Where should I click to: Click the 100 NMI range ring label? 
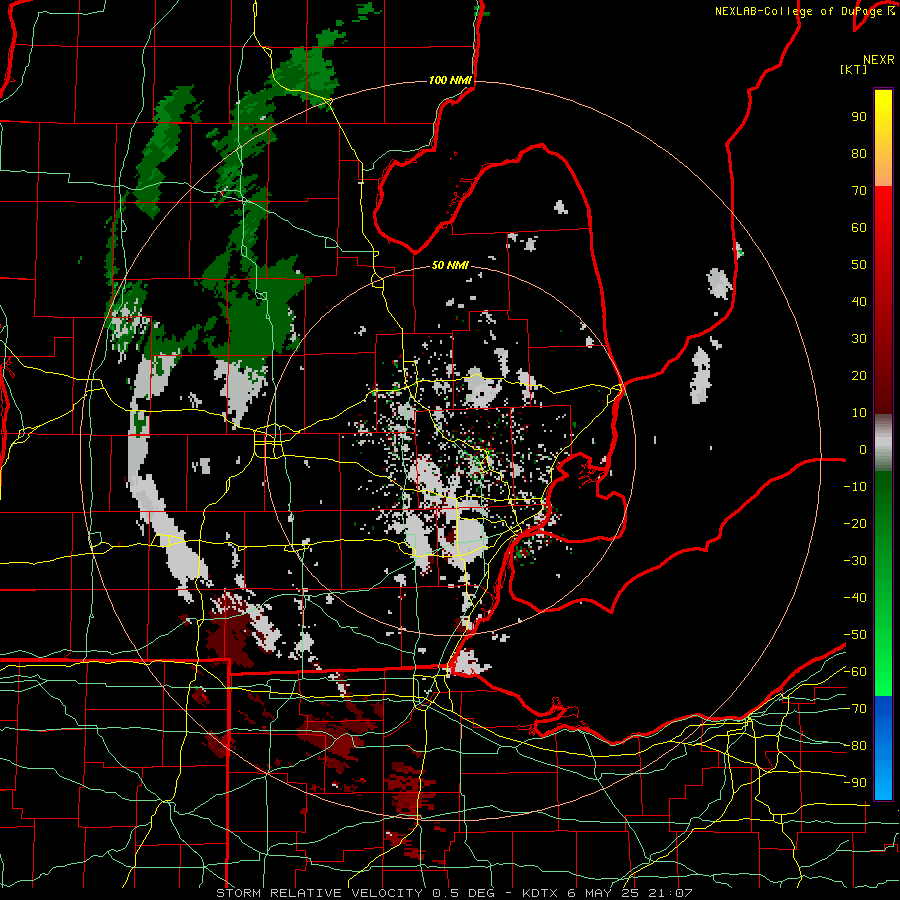[x=450, y=80]
